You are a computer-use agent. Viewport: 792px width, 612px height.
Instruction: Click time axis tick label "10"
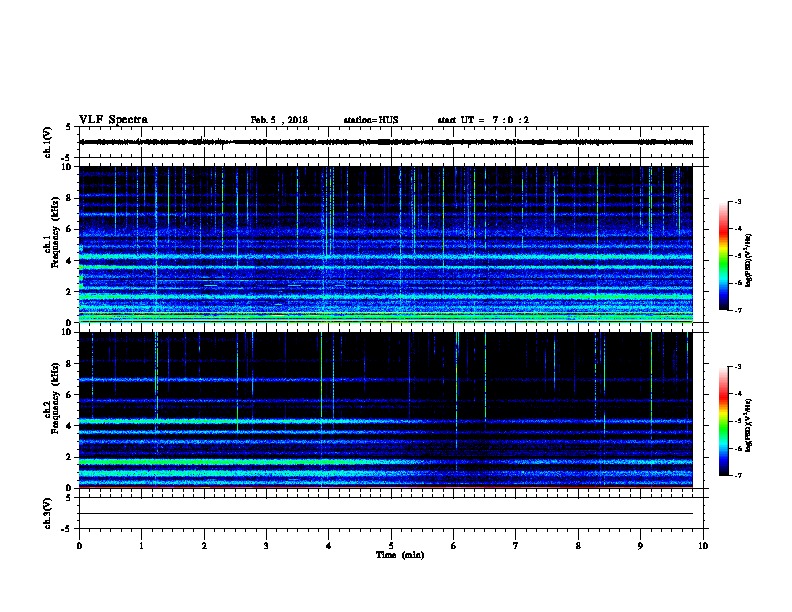pyautogui.click(x=703, y=546)
